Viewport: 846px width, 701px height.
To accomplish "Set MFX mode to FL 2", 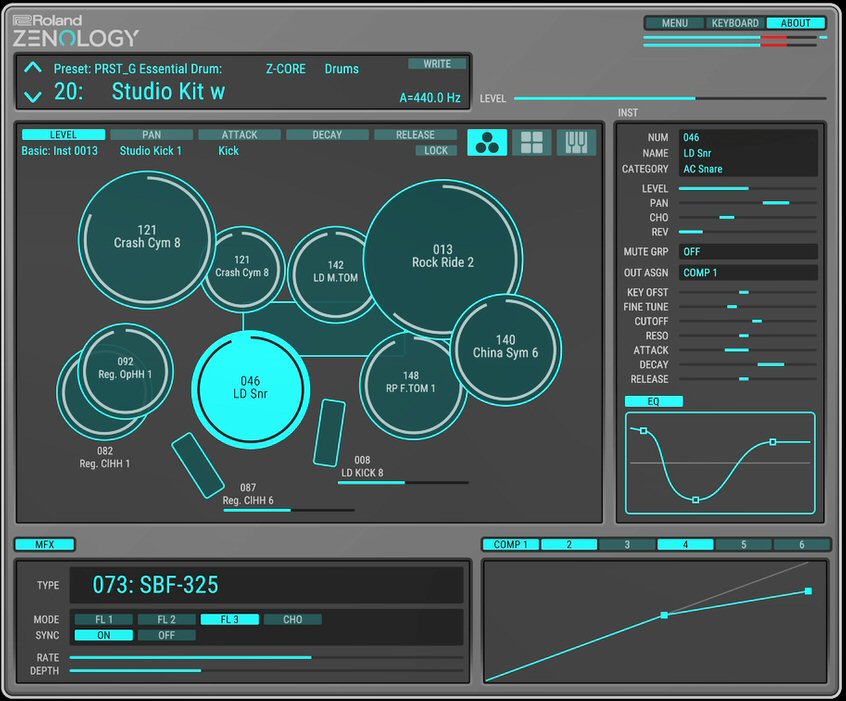I will 167,620.
